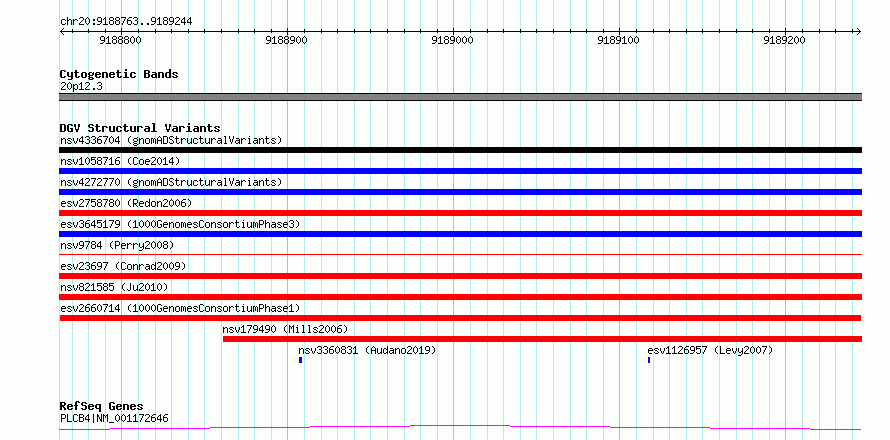Click the ruler's right arrowhead
The image size is (890, 440).
858,31
